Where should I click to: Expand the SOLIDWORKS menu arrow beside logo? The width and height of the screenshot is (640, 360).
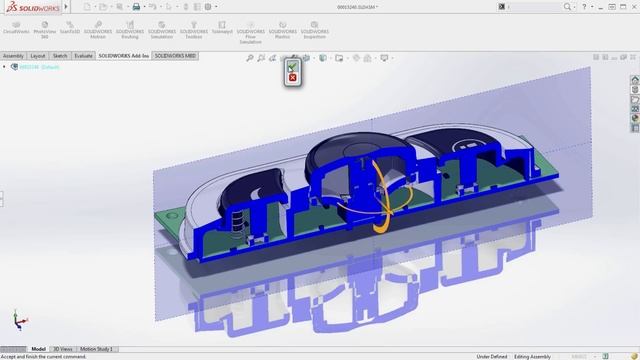[x=66, y=7]
